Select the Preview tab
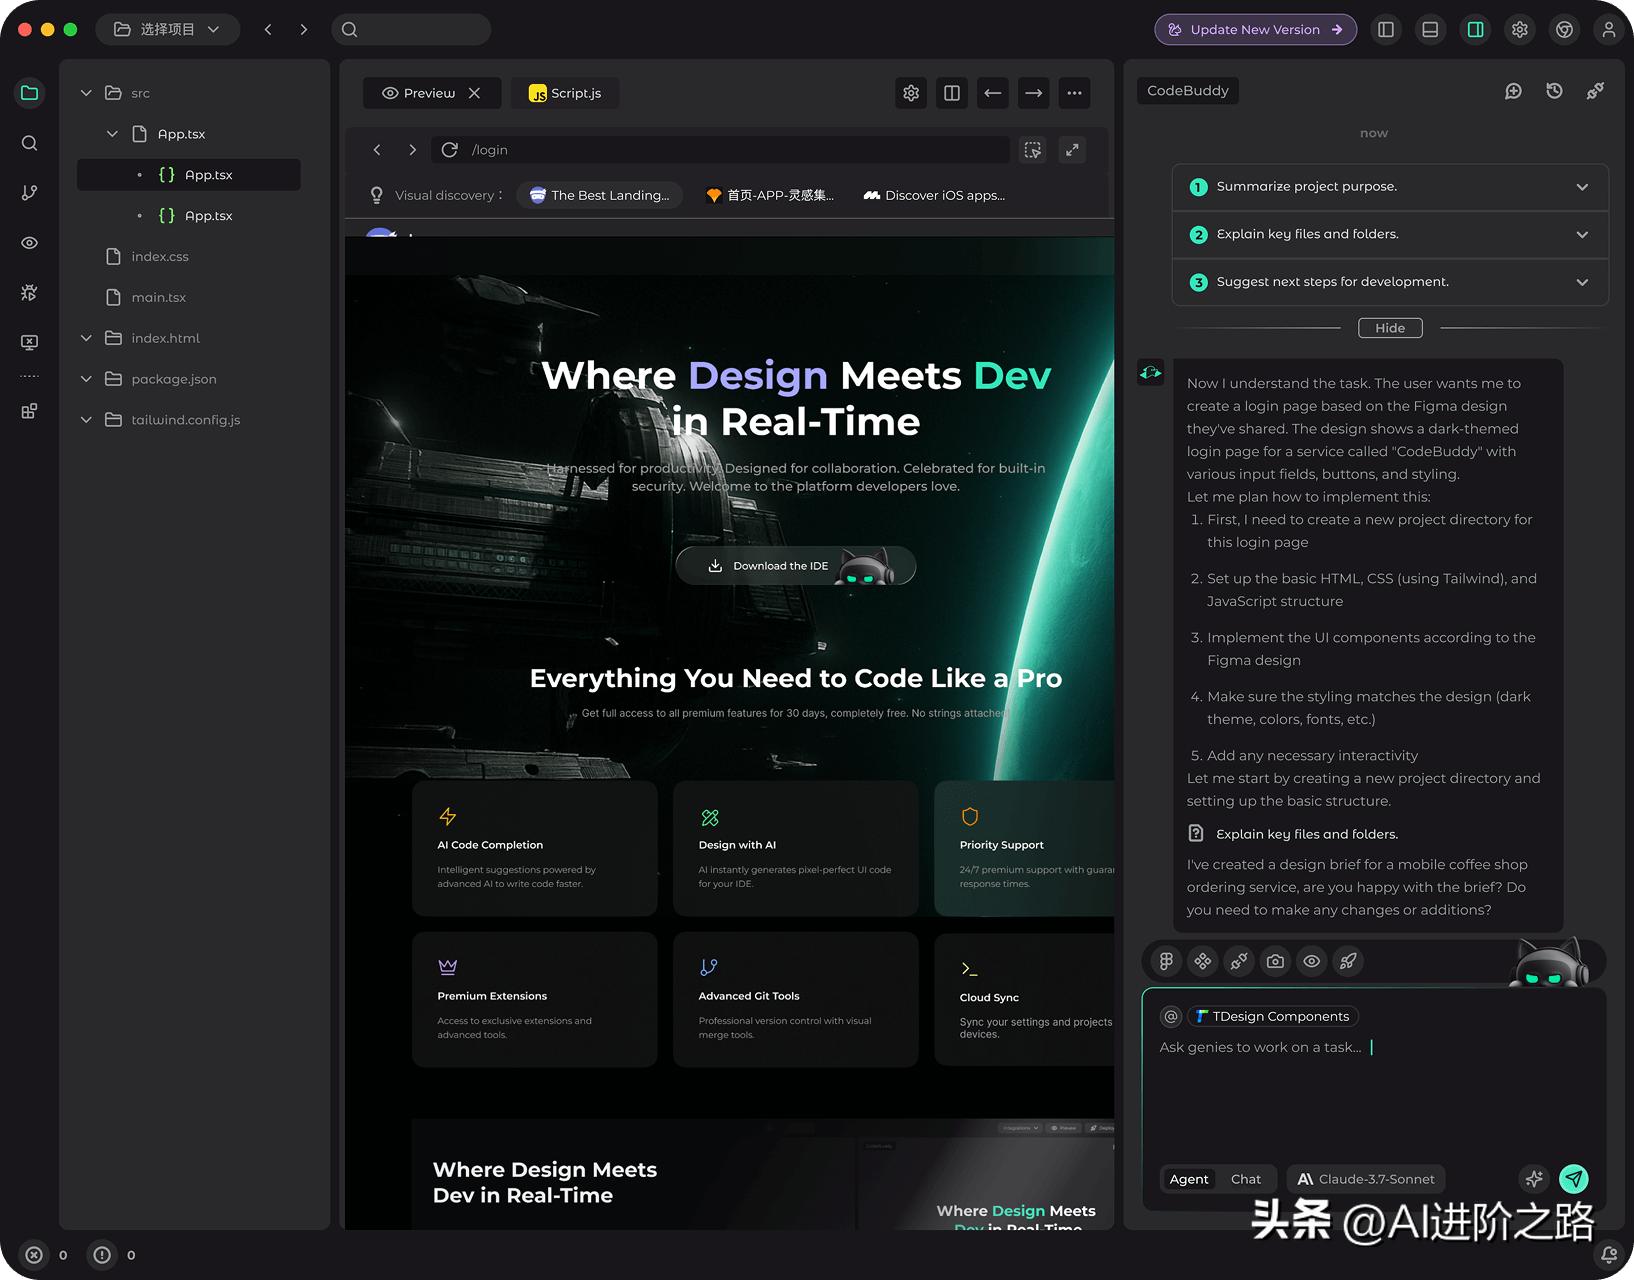Screen dimensions: 1634x1280 tap(420, 93)
